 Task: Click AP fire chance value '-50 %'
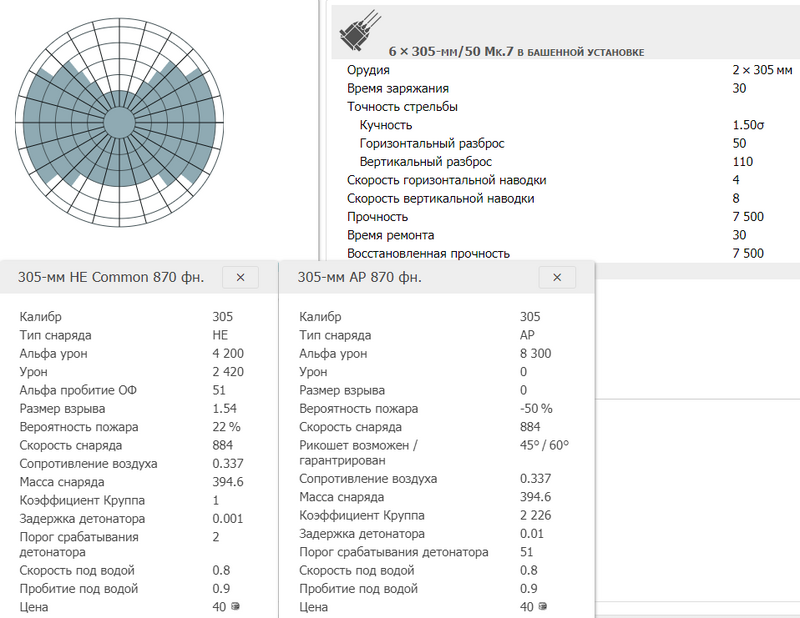[536, 409]
